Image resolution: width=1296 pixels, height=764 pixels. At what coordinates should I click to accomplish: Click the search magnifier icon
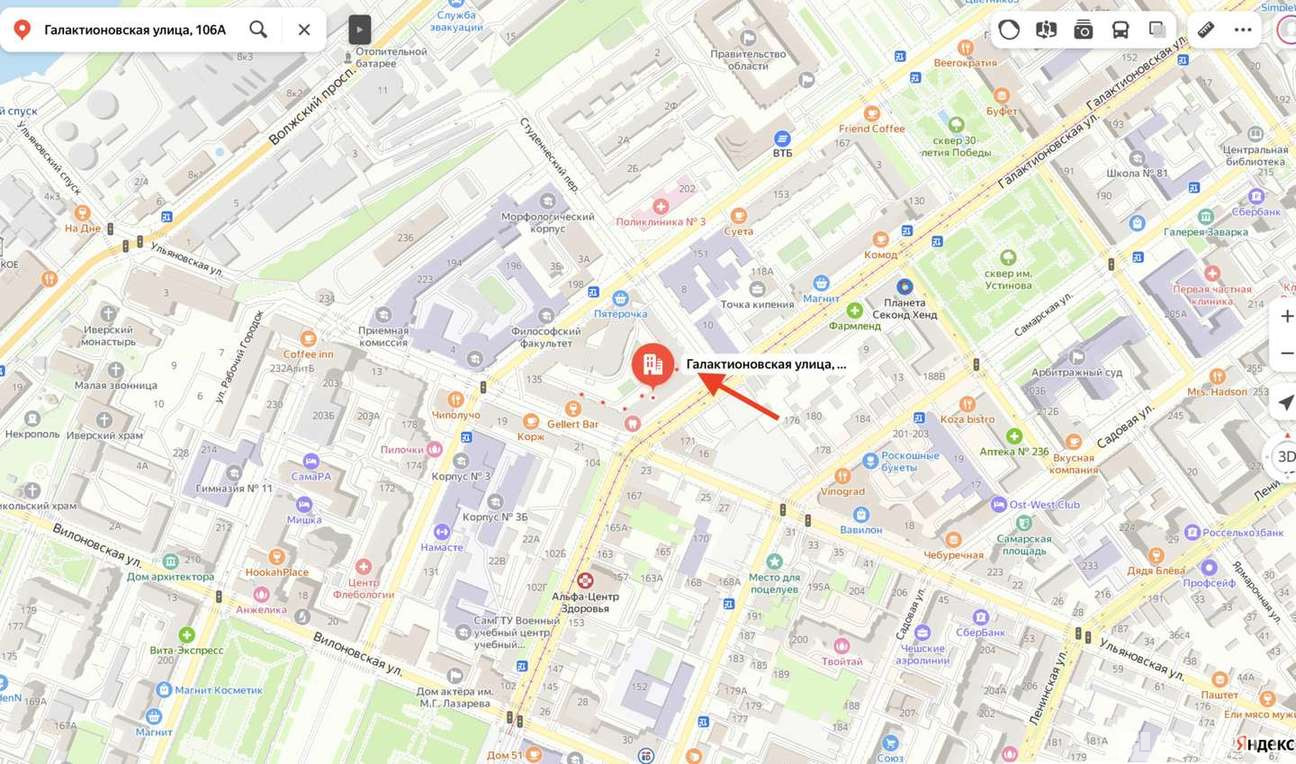pos(258,30)
